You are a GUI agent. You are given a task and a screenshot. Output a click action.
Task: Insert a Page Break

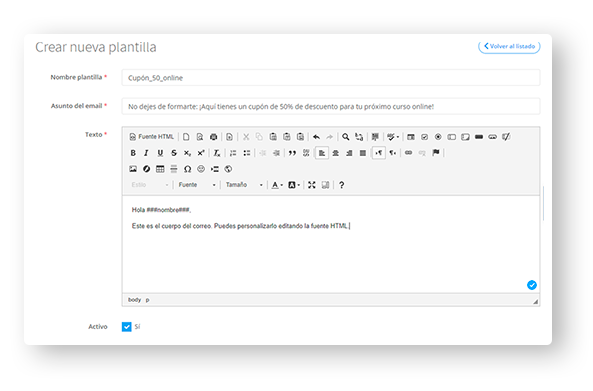pyautogui.click(x=214, y=169)
